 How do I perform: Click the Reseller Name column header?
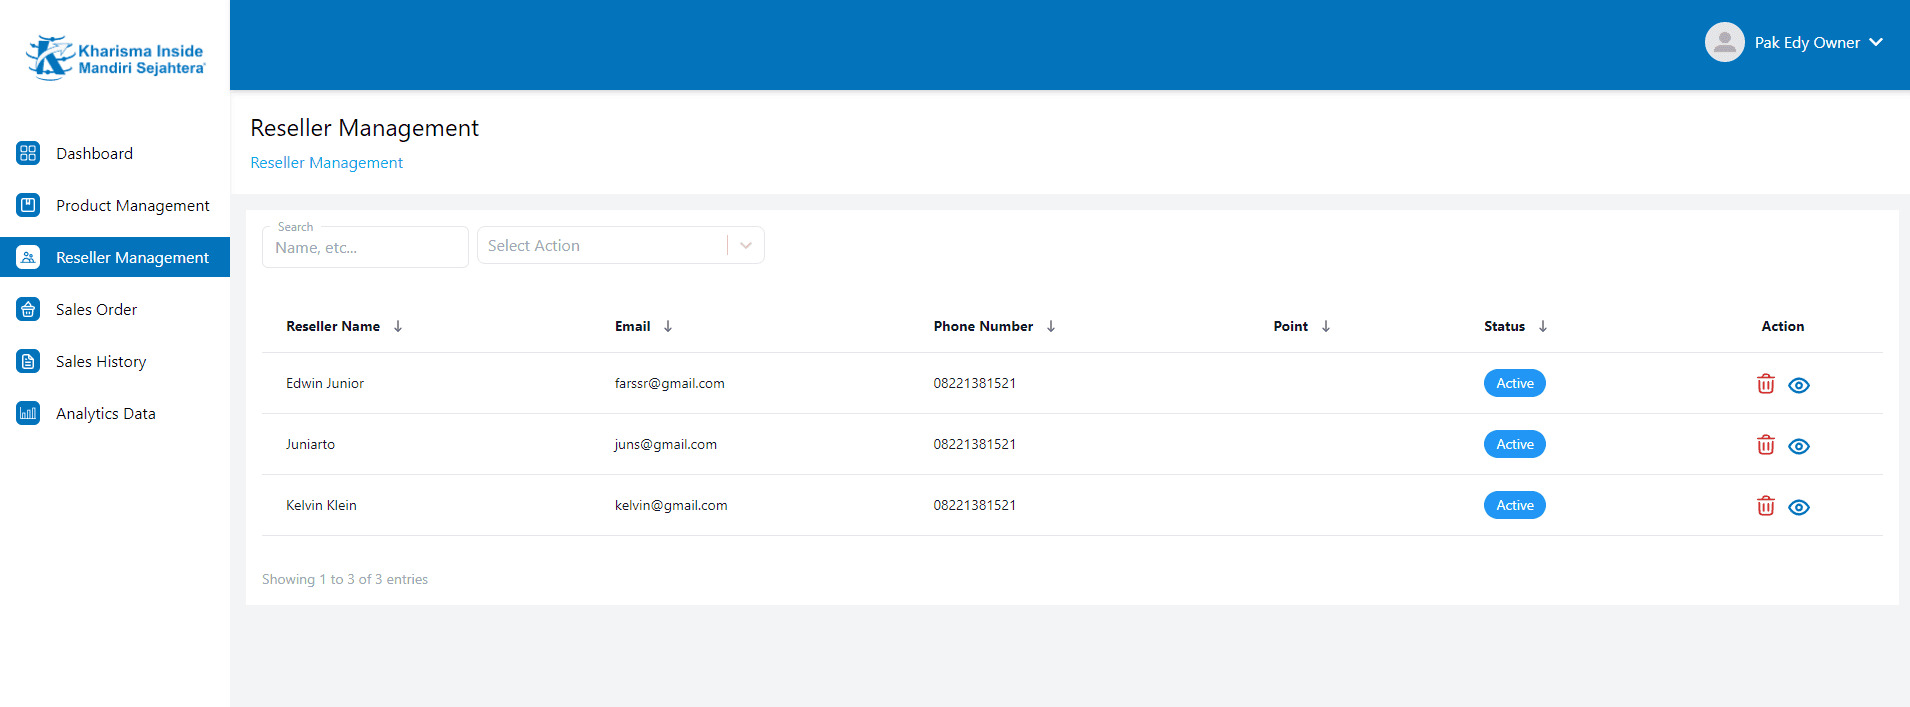[333, 326]
